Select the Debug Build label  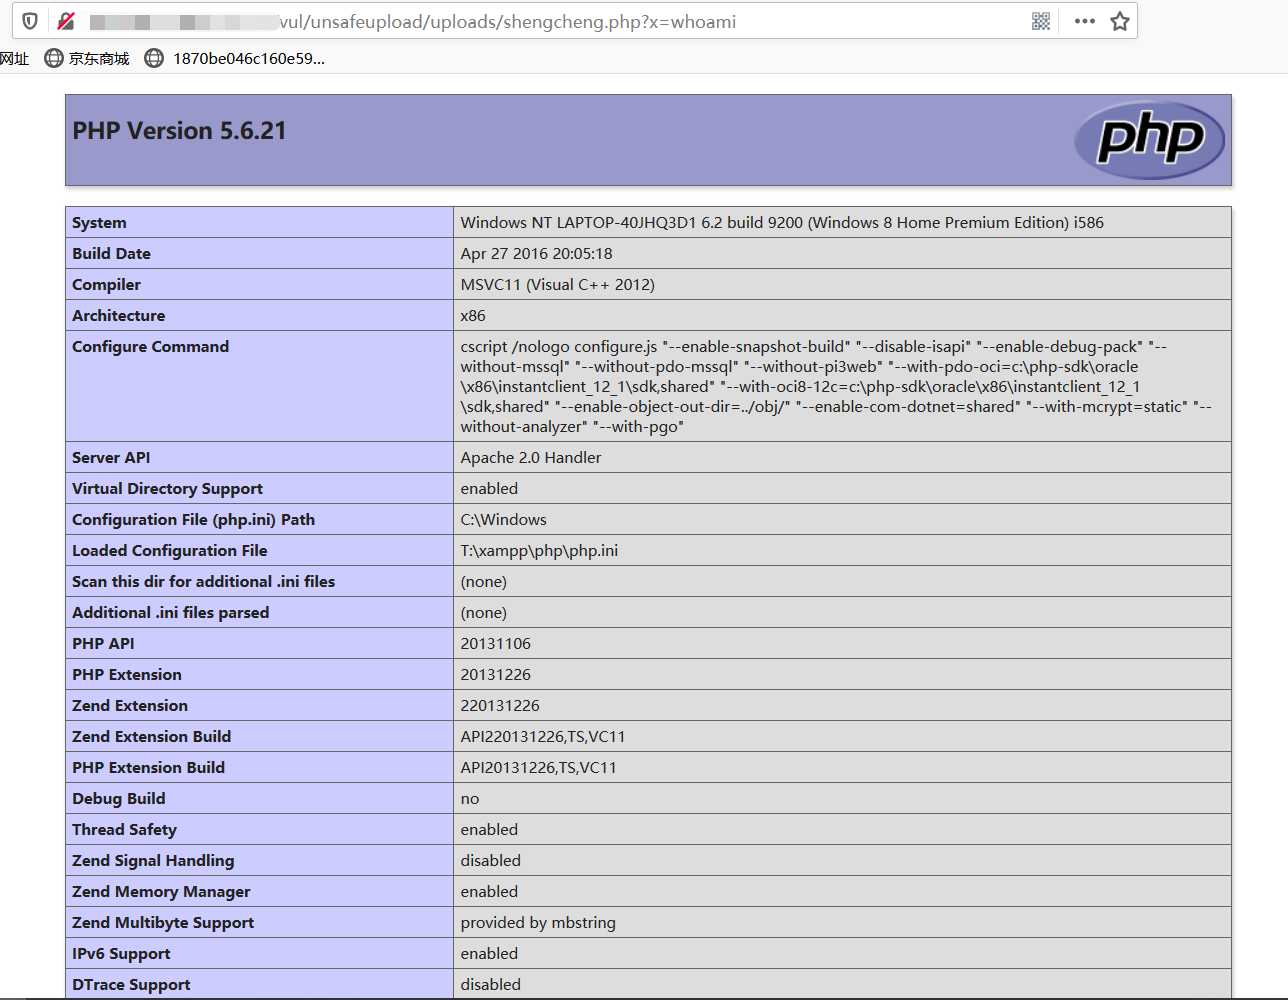(119, 798)
